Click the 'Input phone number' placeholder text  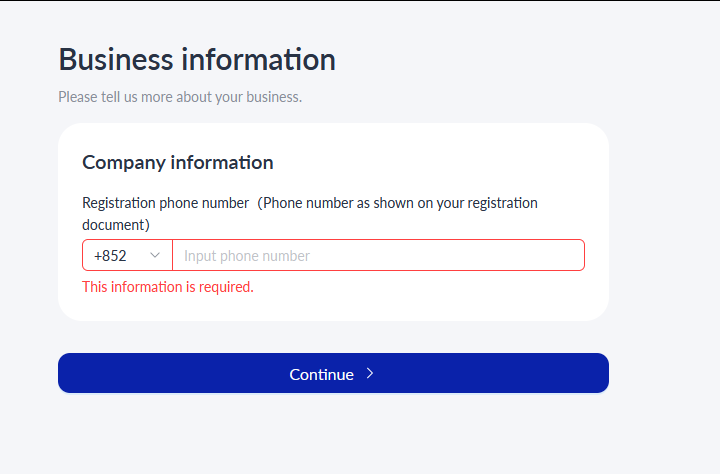point(247,256)
